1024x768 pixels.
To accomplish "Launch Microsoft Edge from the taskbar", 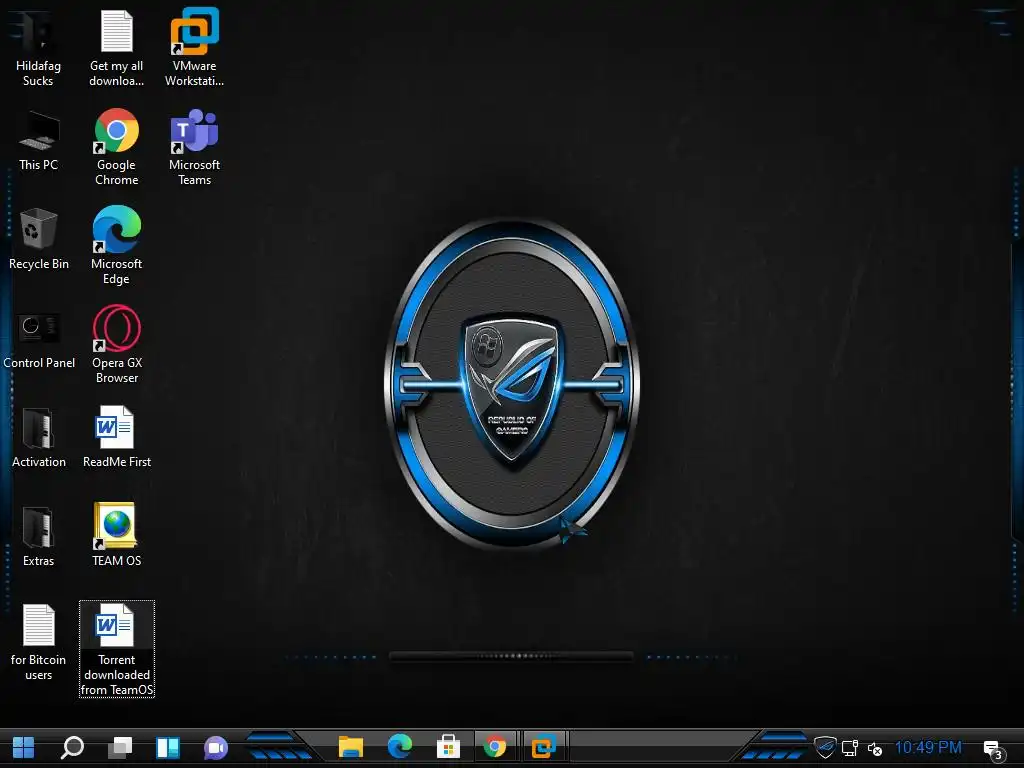I will pos(400,746).
